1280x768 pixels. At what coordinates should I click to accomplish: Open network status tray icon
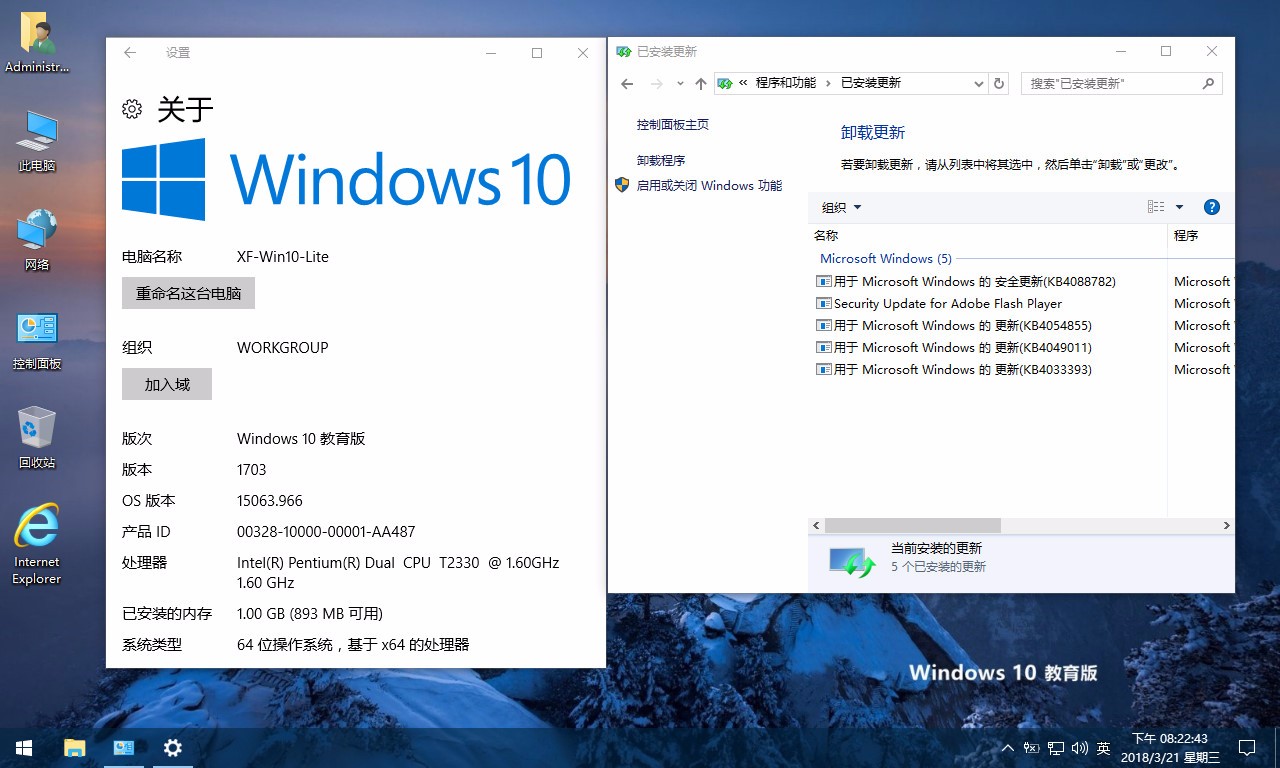pyautogui.click(x=1055, y=748)
